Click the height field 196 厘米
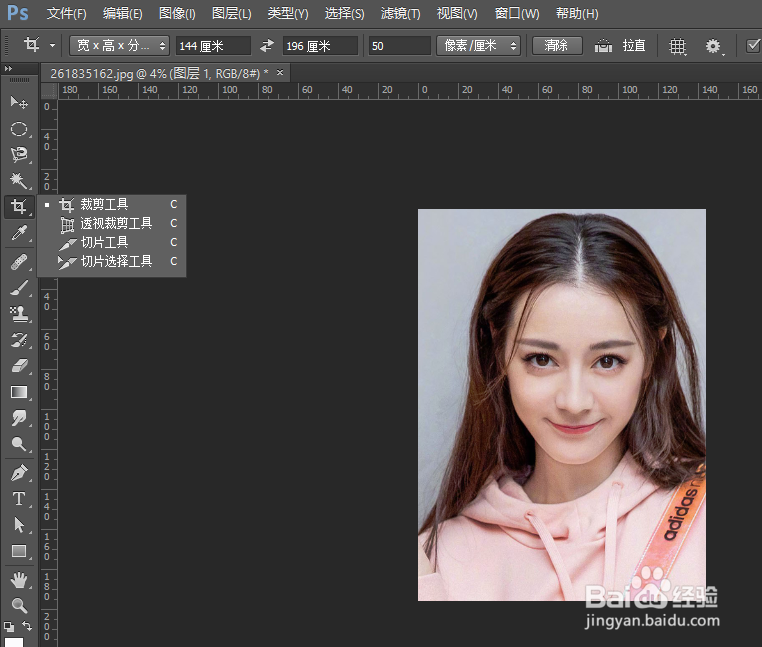The width and height of the screenshot is (762, 647). (320, 46)
